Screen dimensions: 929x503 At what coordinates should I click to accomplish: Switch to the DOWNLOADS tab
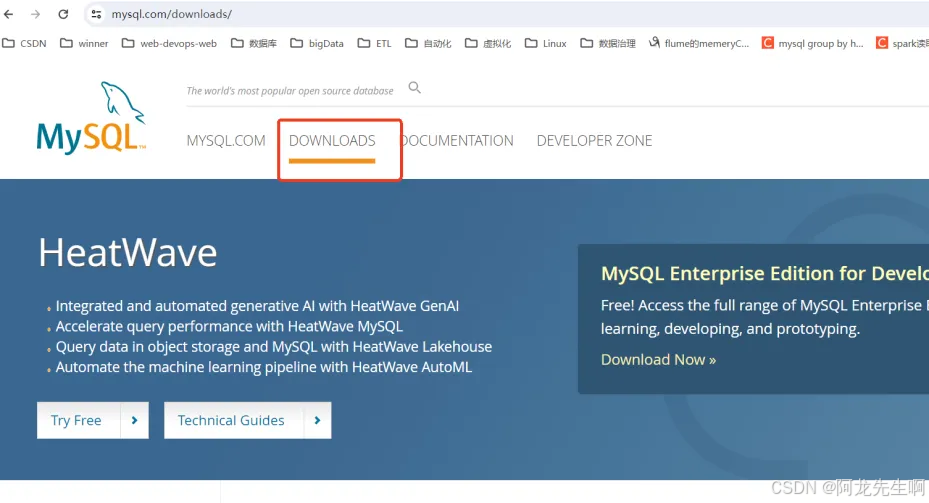coord(332,141)
